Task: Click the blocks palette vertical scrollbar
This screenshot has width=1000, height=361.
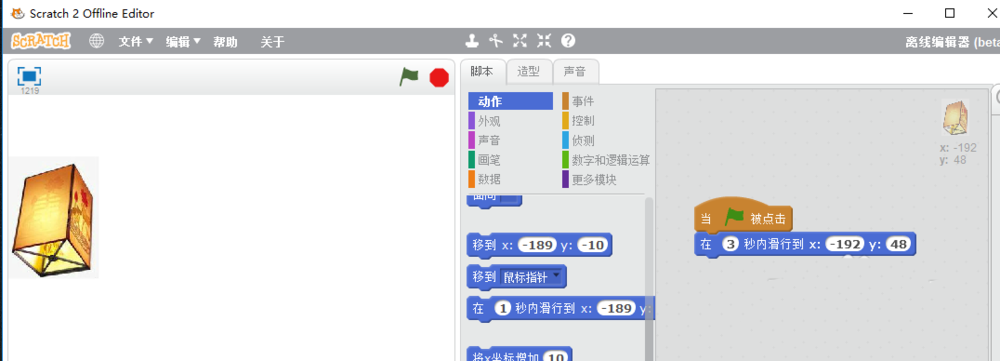Action: [x=649, y=279]
